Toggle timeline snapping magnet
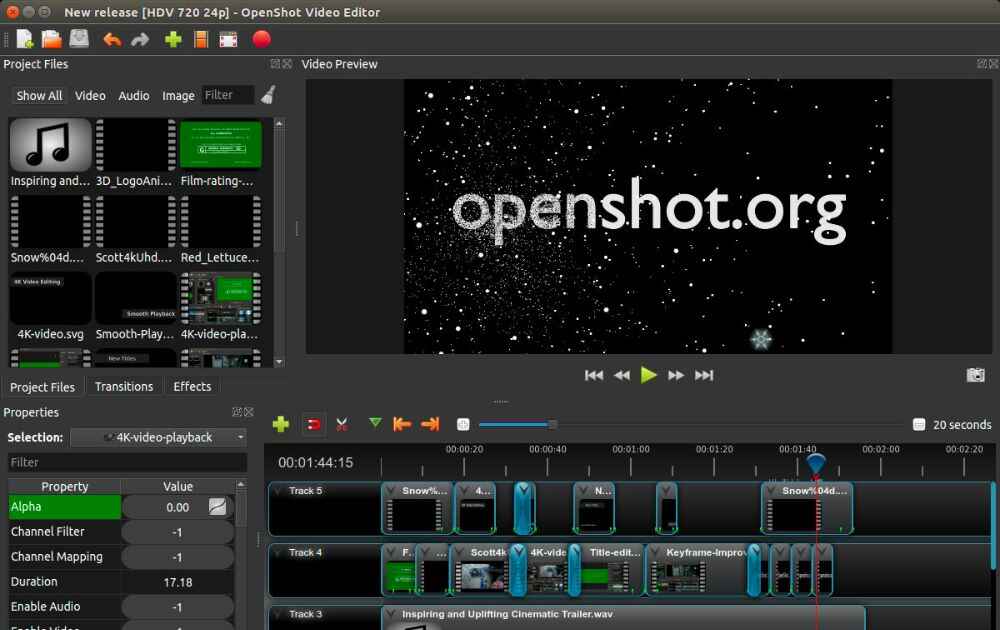 click(x=313, y=425)
